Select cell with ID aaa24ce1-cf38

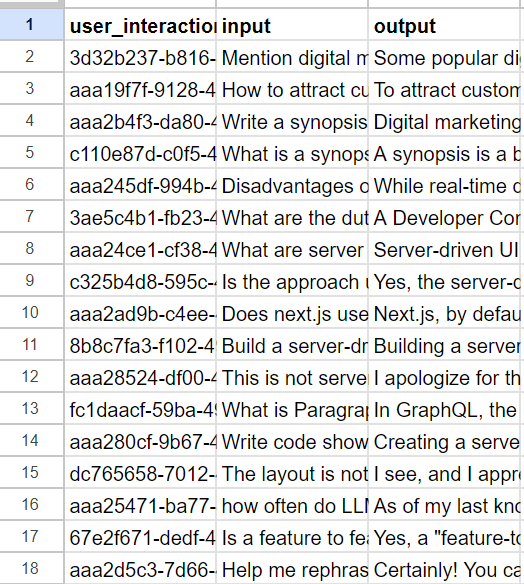pos(140,249)
